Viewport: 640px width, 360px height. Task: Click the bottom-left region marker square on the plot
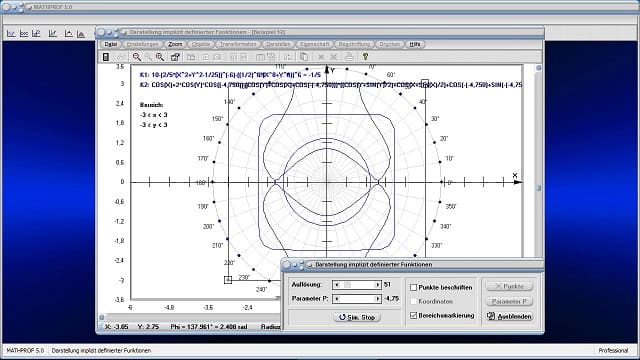[x=228, y=280]
